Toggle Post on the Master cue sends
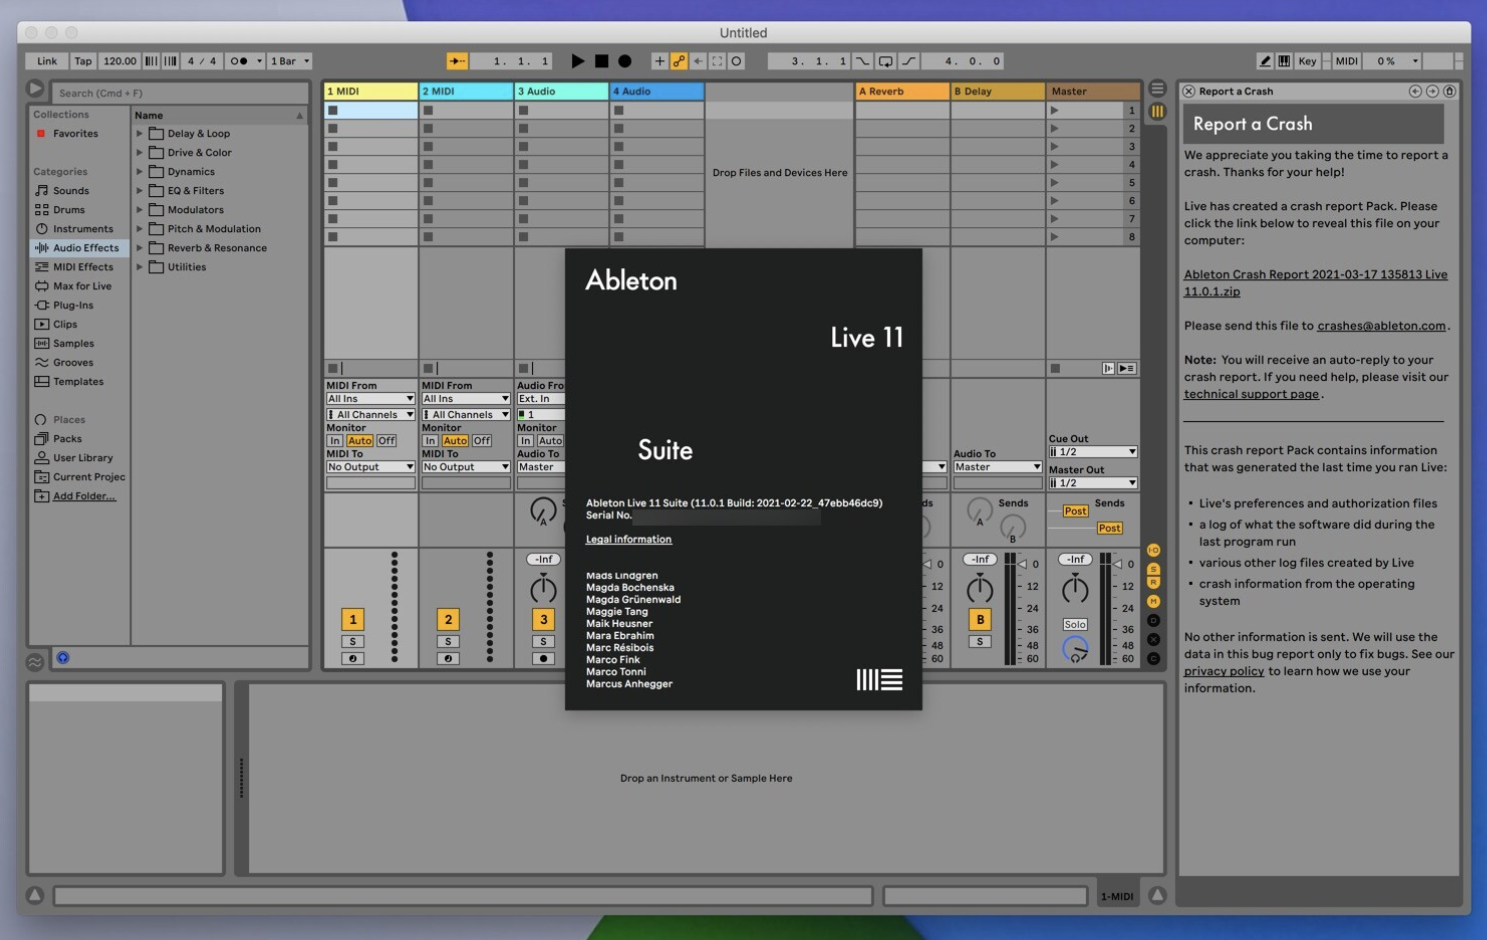The height and width of the screenshot is (940, 1487). pos(1074,511)
